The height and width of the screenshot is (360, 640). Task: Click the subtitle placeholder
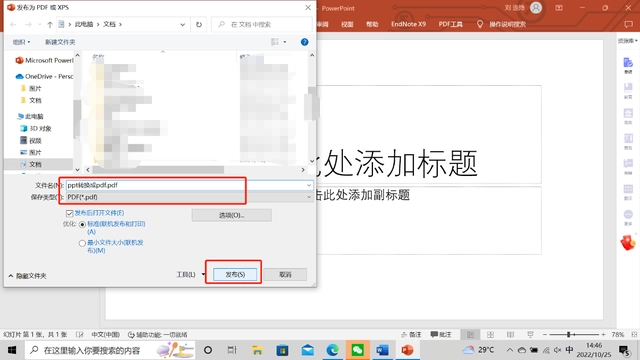(429, 220)
